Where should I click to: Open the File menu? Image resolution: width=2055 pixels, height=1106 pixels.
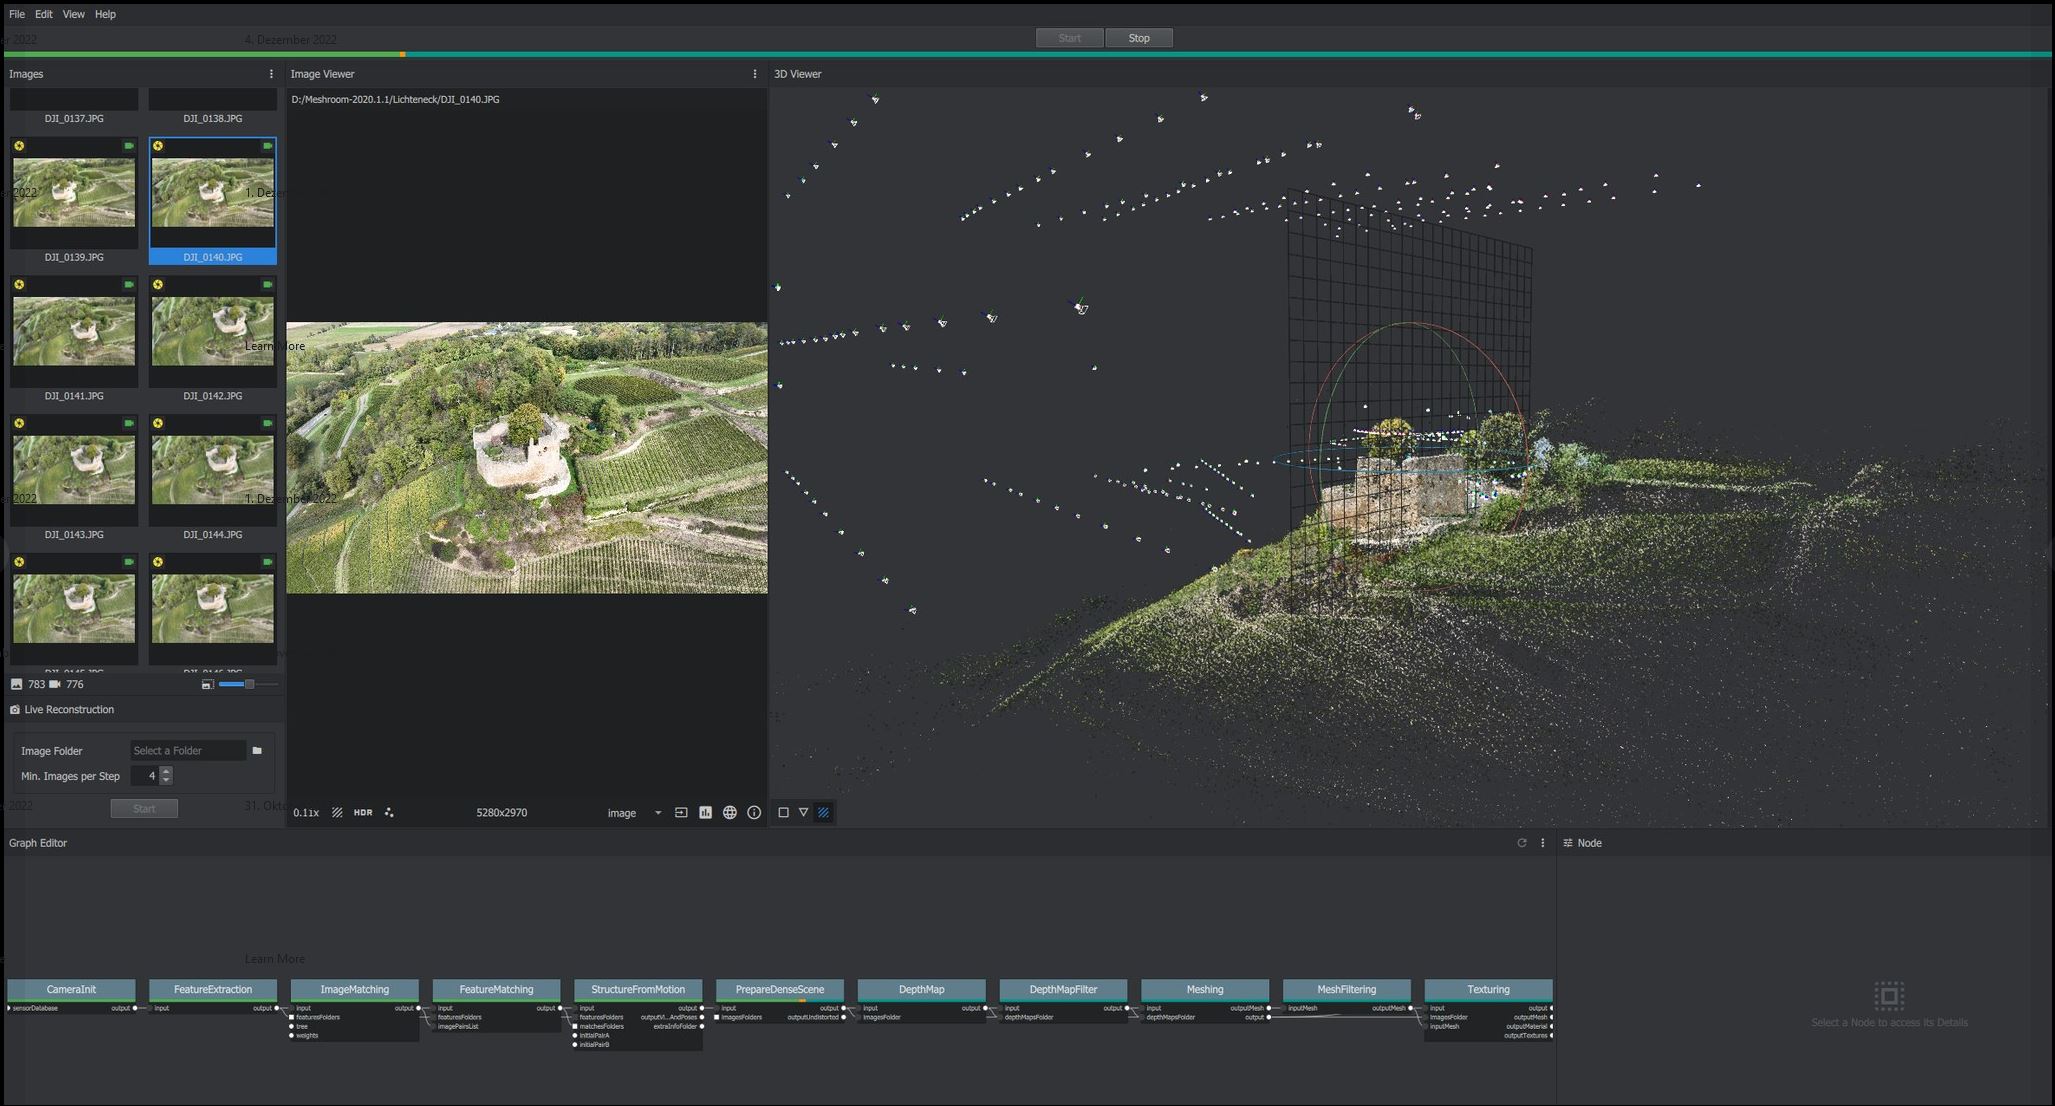point(17,14)
